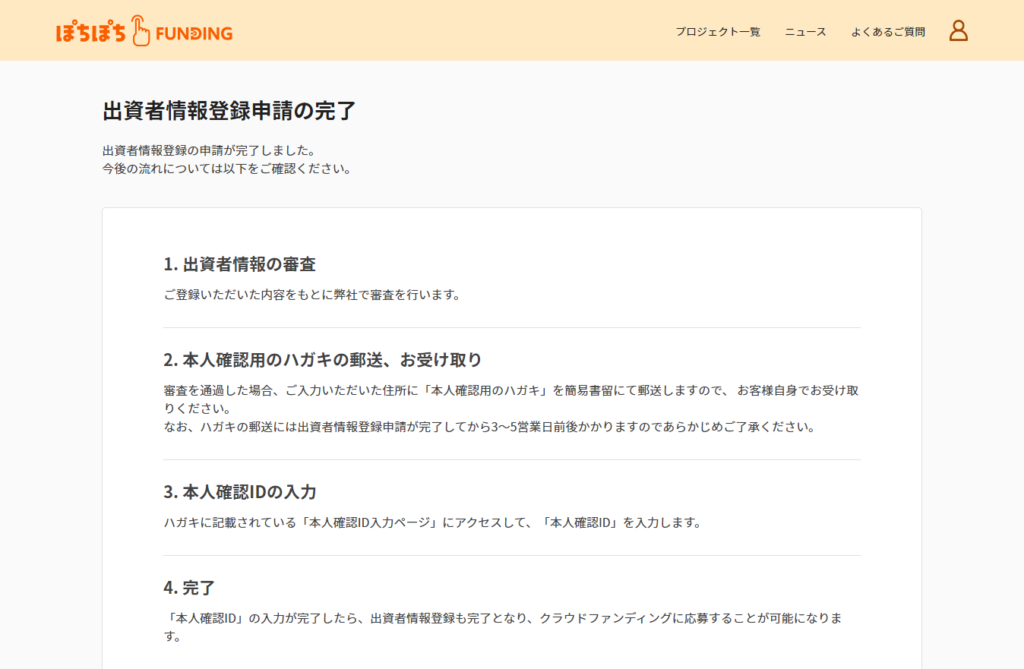Open the よくあるご質問 link
The image size is (1024, 669).
click(x=888, y=32)
